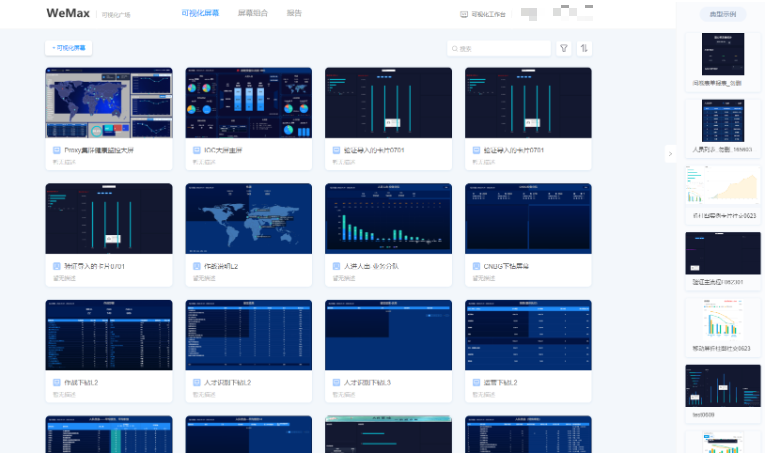Switch to the 报告 tab
This screenshot has width=770, height=465.
(x=294, y=13)
